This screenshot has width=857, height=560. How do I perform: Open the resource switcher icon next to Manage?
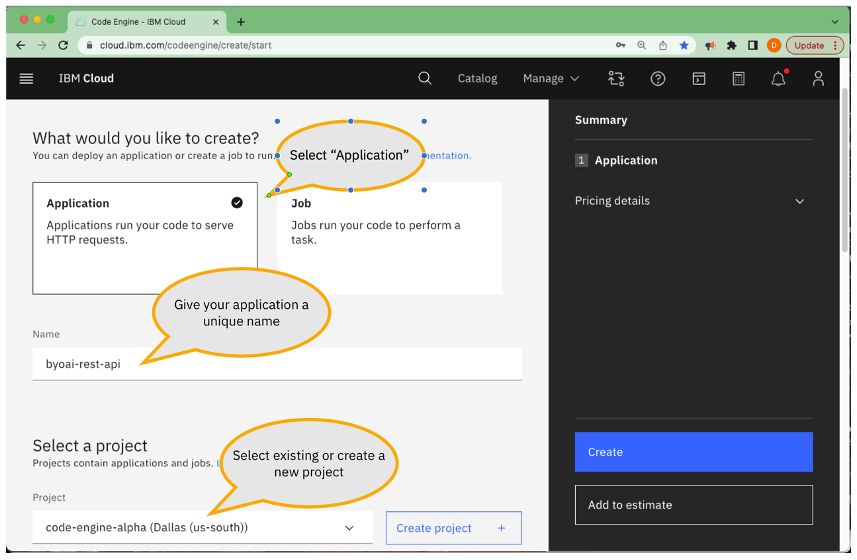click(x=617, y=79)
